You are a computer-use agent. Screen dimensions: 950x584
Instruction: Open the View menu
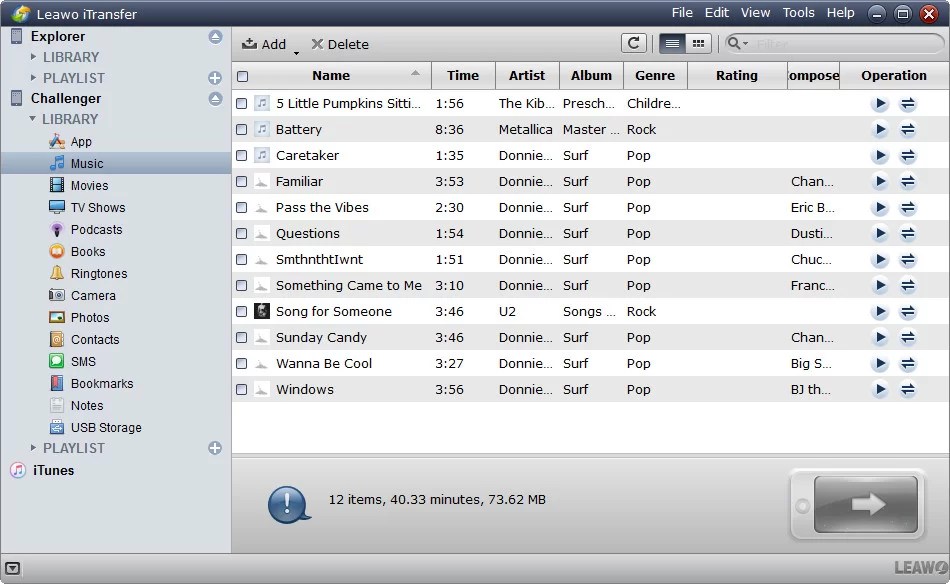pos(755,13)
